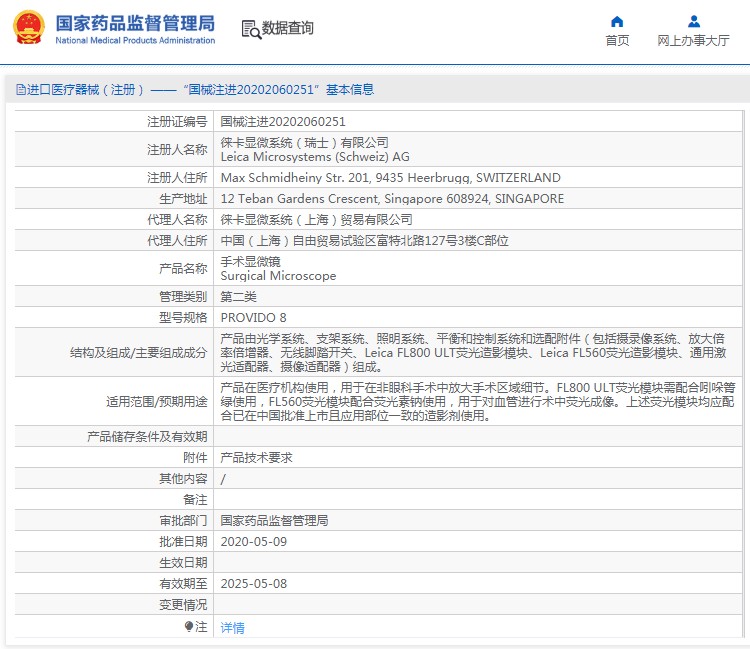Image resolution: width=750 pixels, height=649 pixels.
Task: Select 徕卡显微系统（上海）贸易有限公司 agent name
Action: [316, 220]
